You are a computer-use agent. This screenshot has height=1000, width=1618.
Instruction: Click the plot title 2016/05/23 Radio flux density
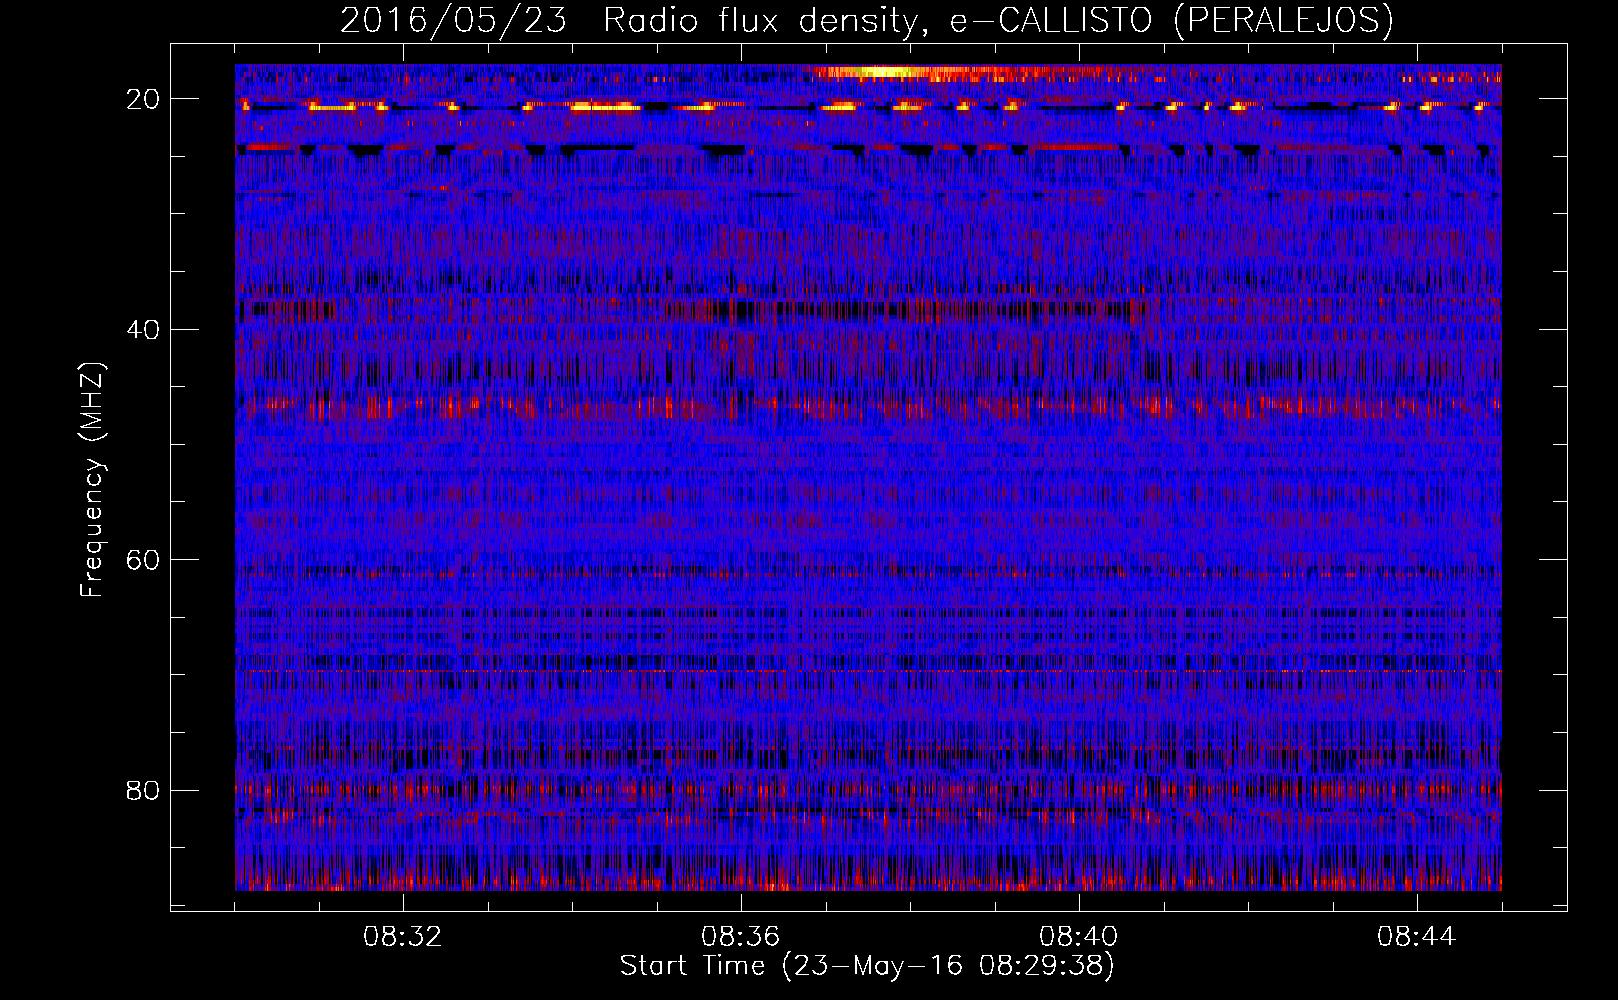pyautogui.click(x=866, y=20)
